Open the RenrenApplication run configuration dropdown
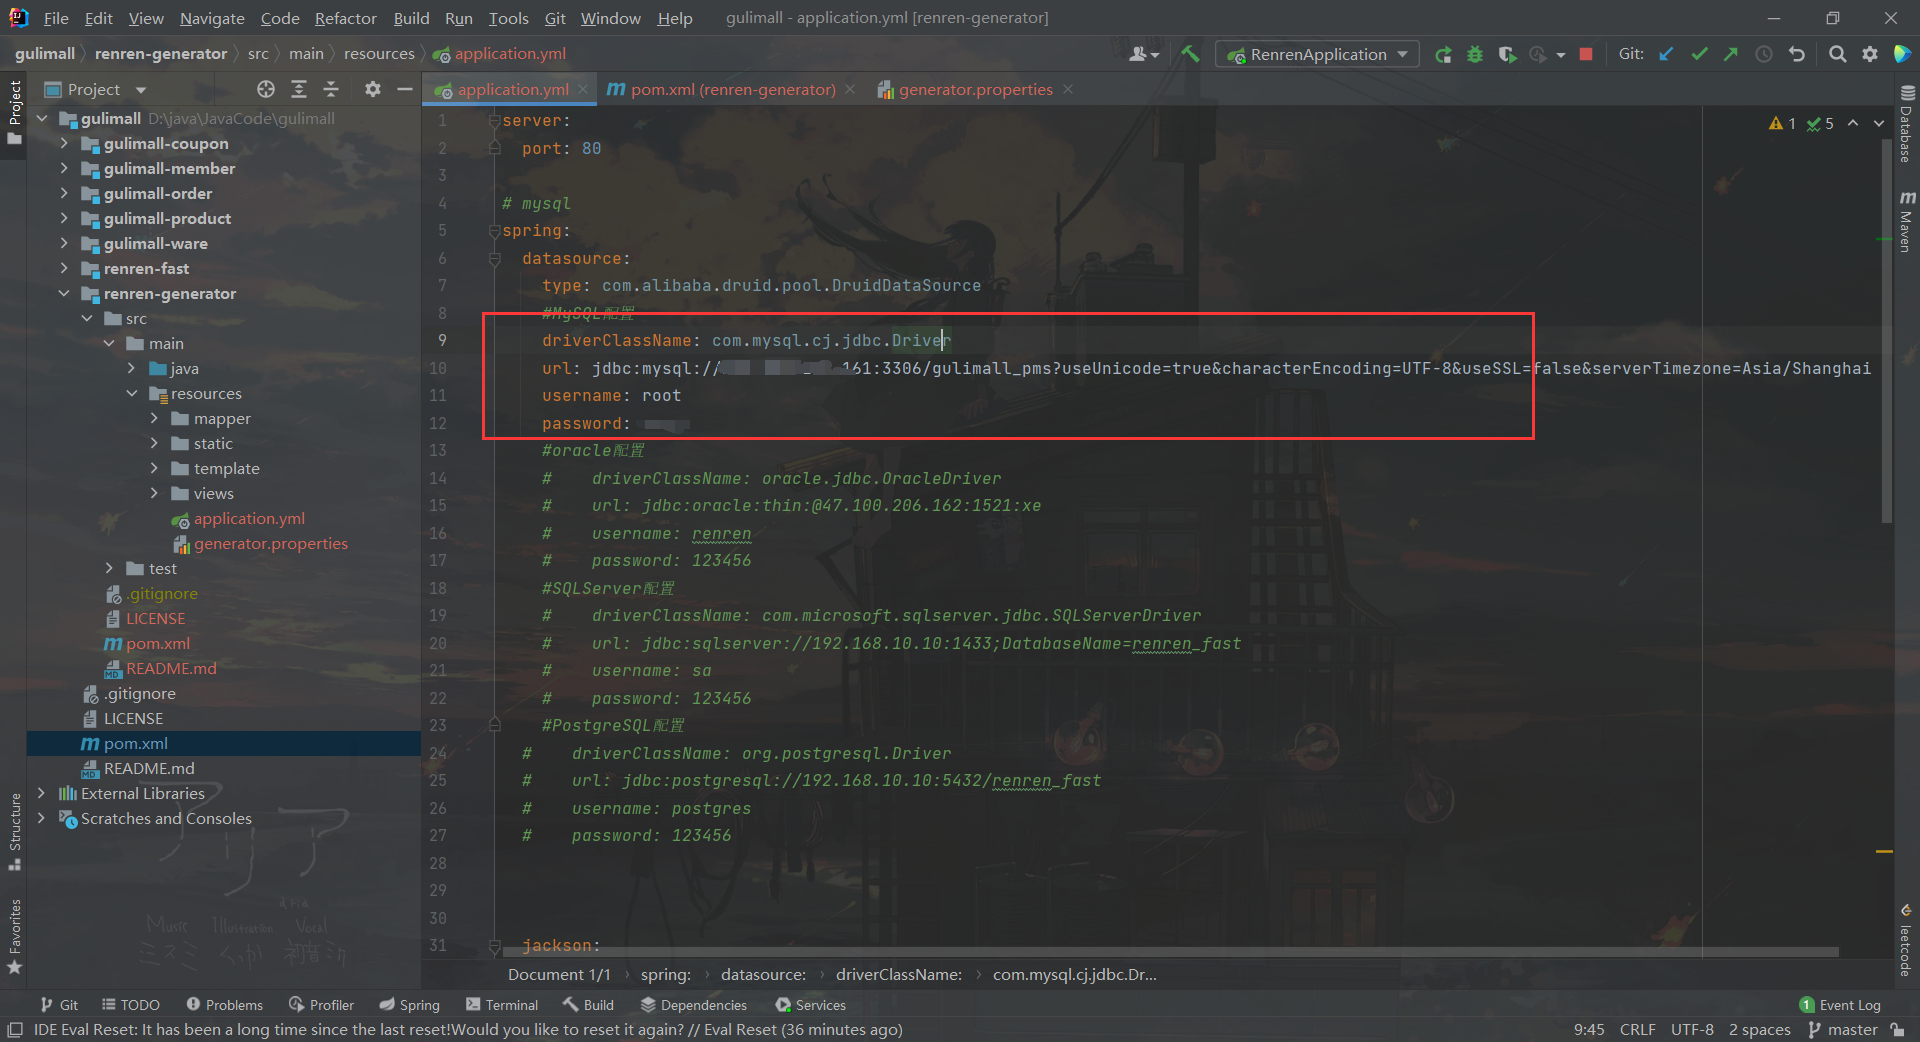 pos(1317,54)
